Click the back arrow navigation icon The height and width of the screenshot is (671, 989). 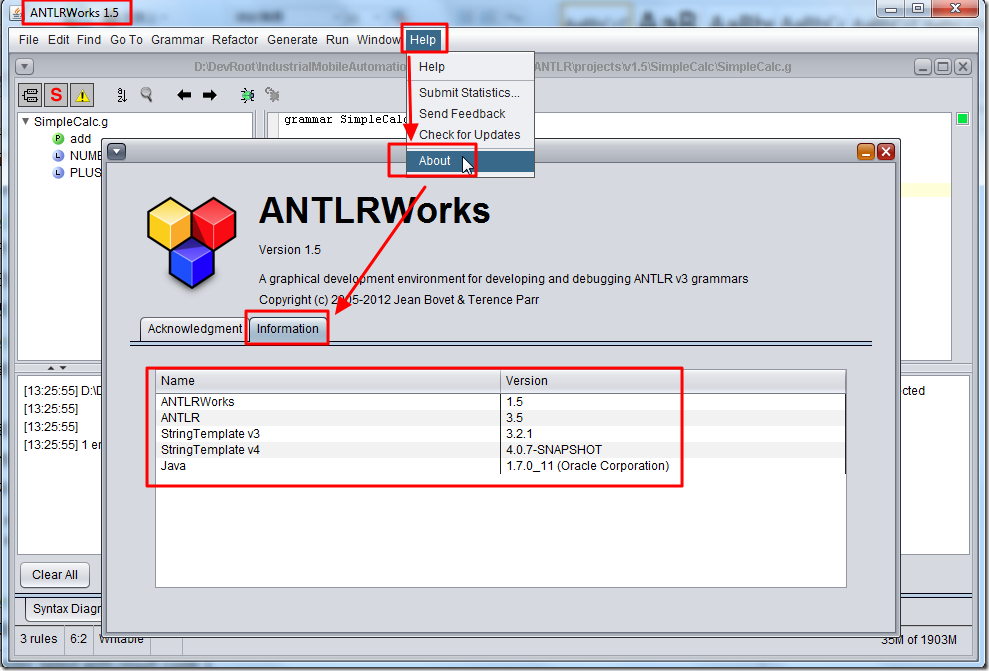(184, 95)
